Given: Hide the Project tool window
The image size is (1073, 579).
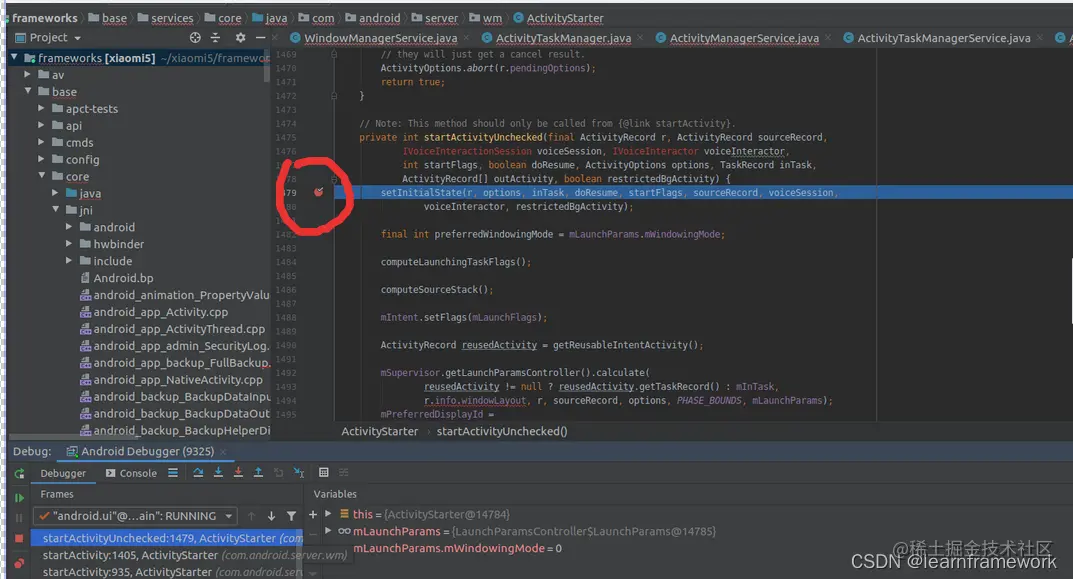Looking at the screenshot, I should (260, 38).
